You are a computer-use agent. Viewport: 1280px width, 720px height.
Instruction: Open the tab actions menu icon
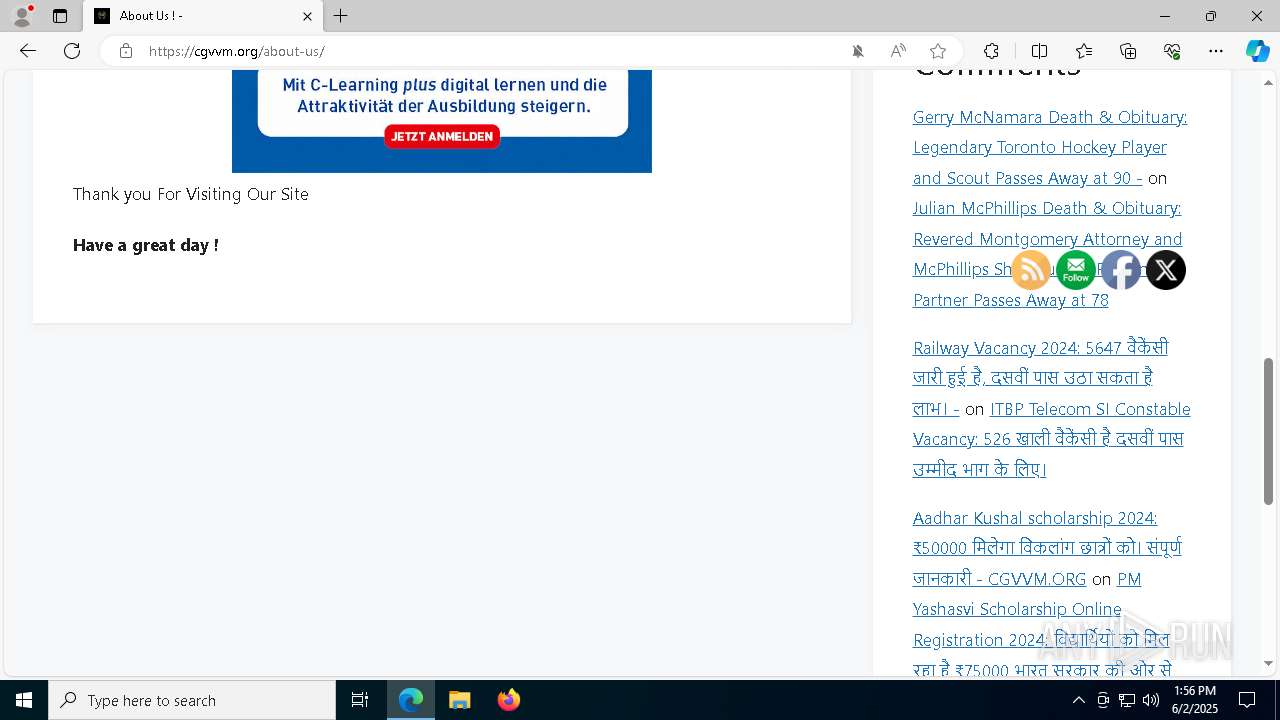tap(60, 16)
